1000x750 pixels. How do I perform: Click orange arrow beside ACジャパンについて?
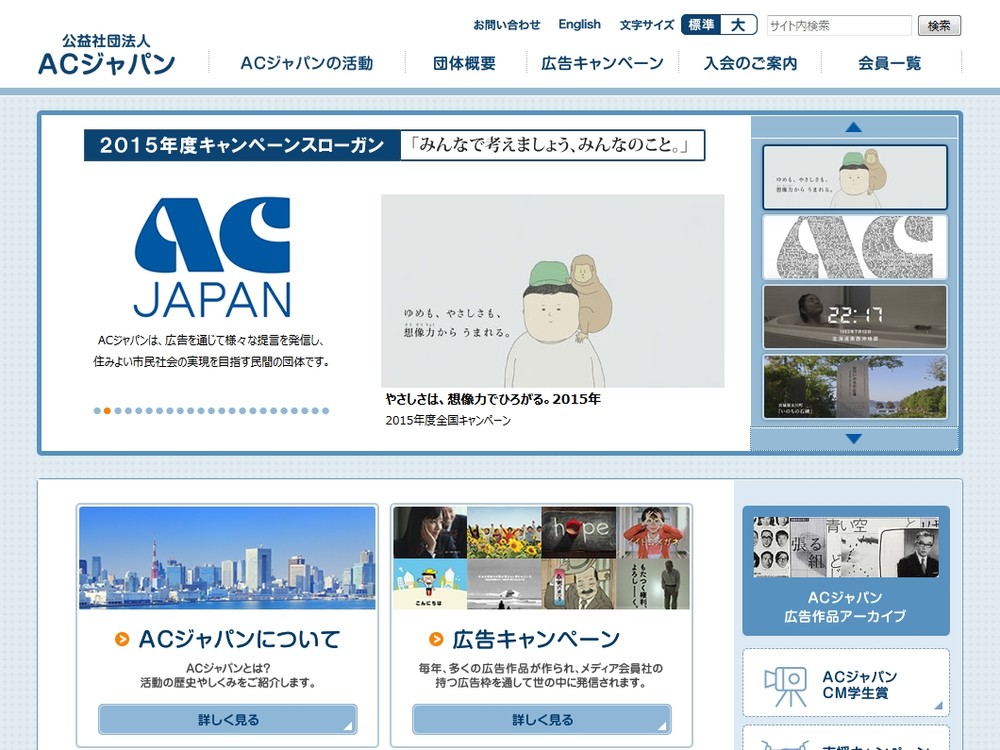122,640
